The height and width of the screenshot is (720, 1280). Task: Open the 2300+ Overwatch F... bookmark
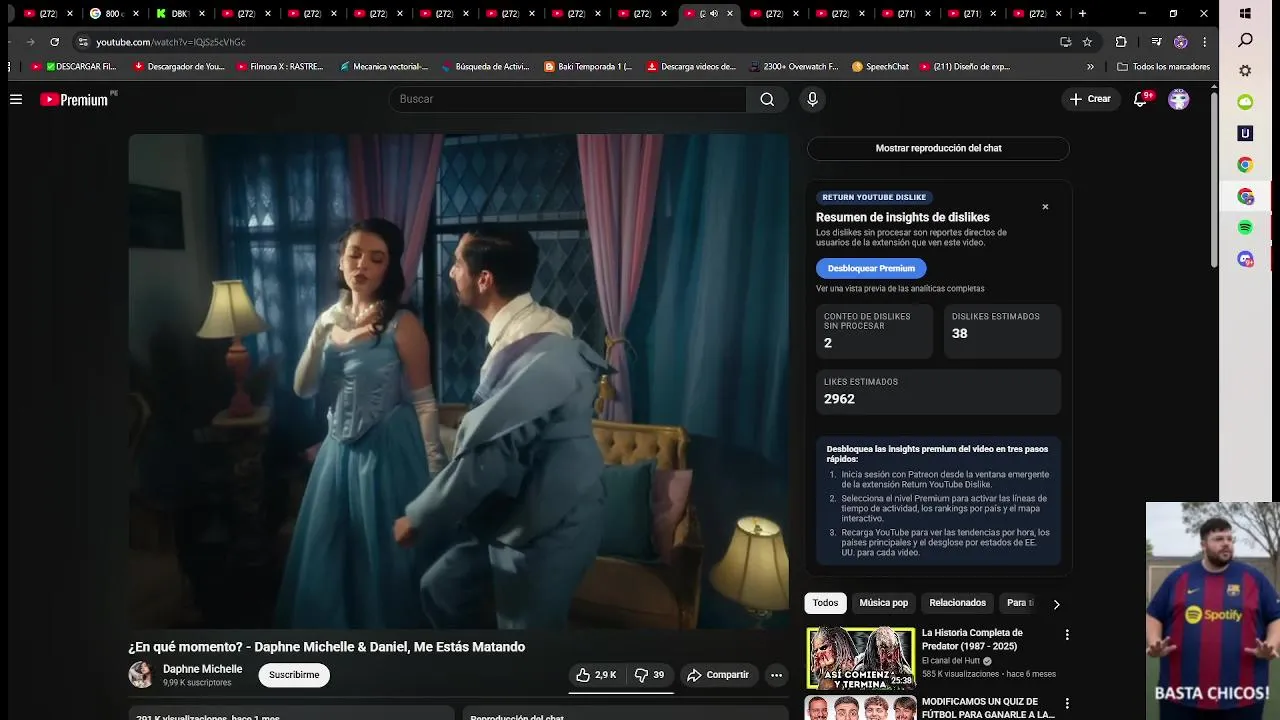[x=794, y=67]
